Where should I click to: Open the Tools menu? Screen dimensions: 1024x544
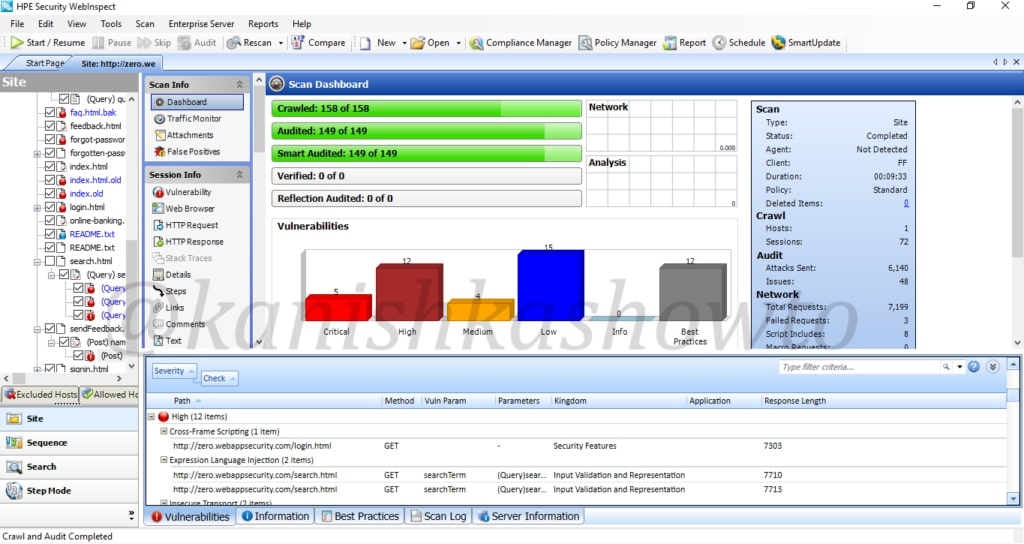[111, 24]
